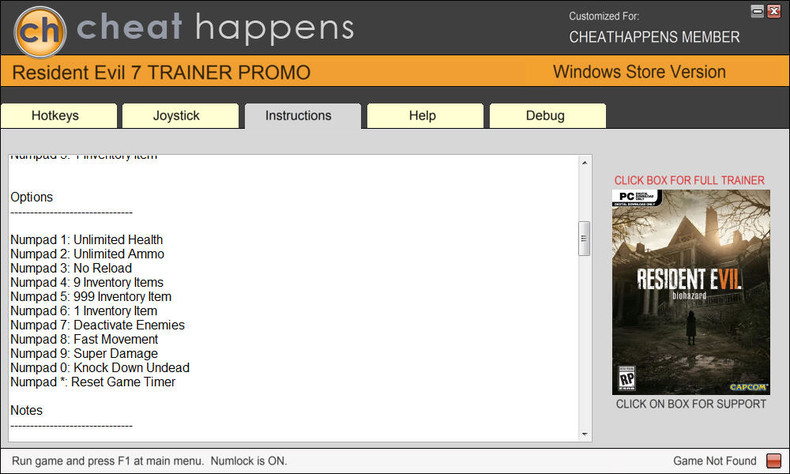Click the 'Windows Store Version' label
This screenshot has width=790, height=474.
[x=639, y=72]
